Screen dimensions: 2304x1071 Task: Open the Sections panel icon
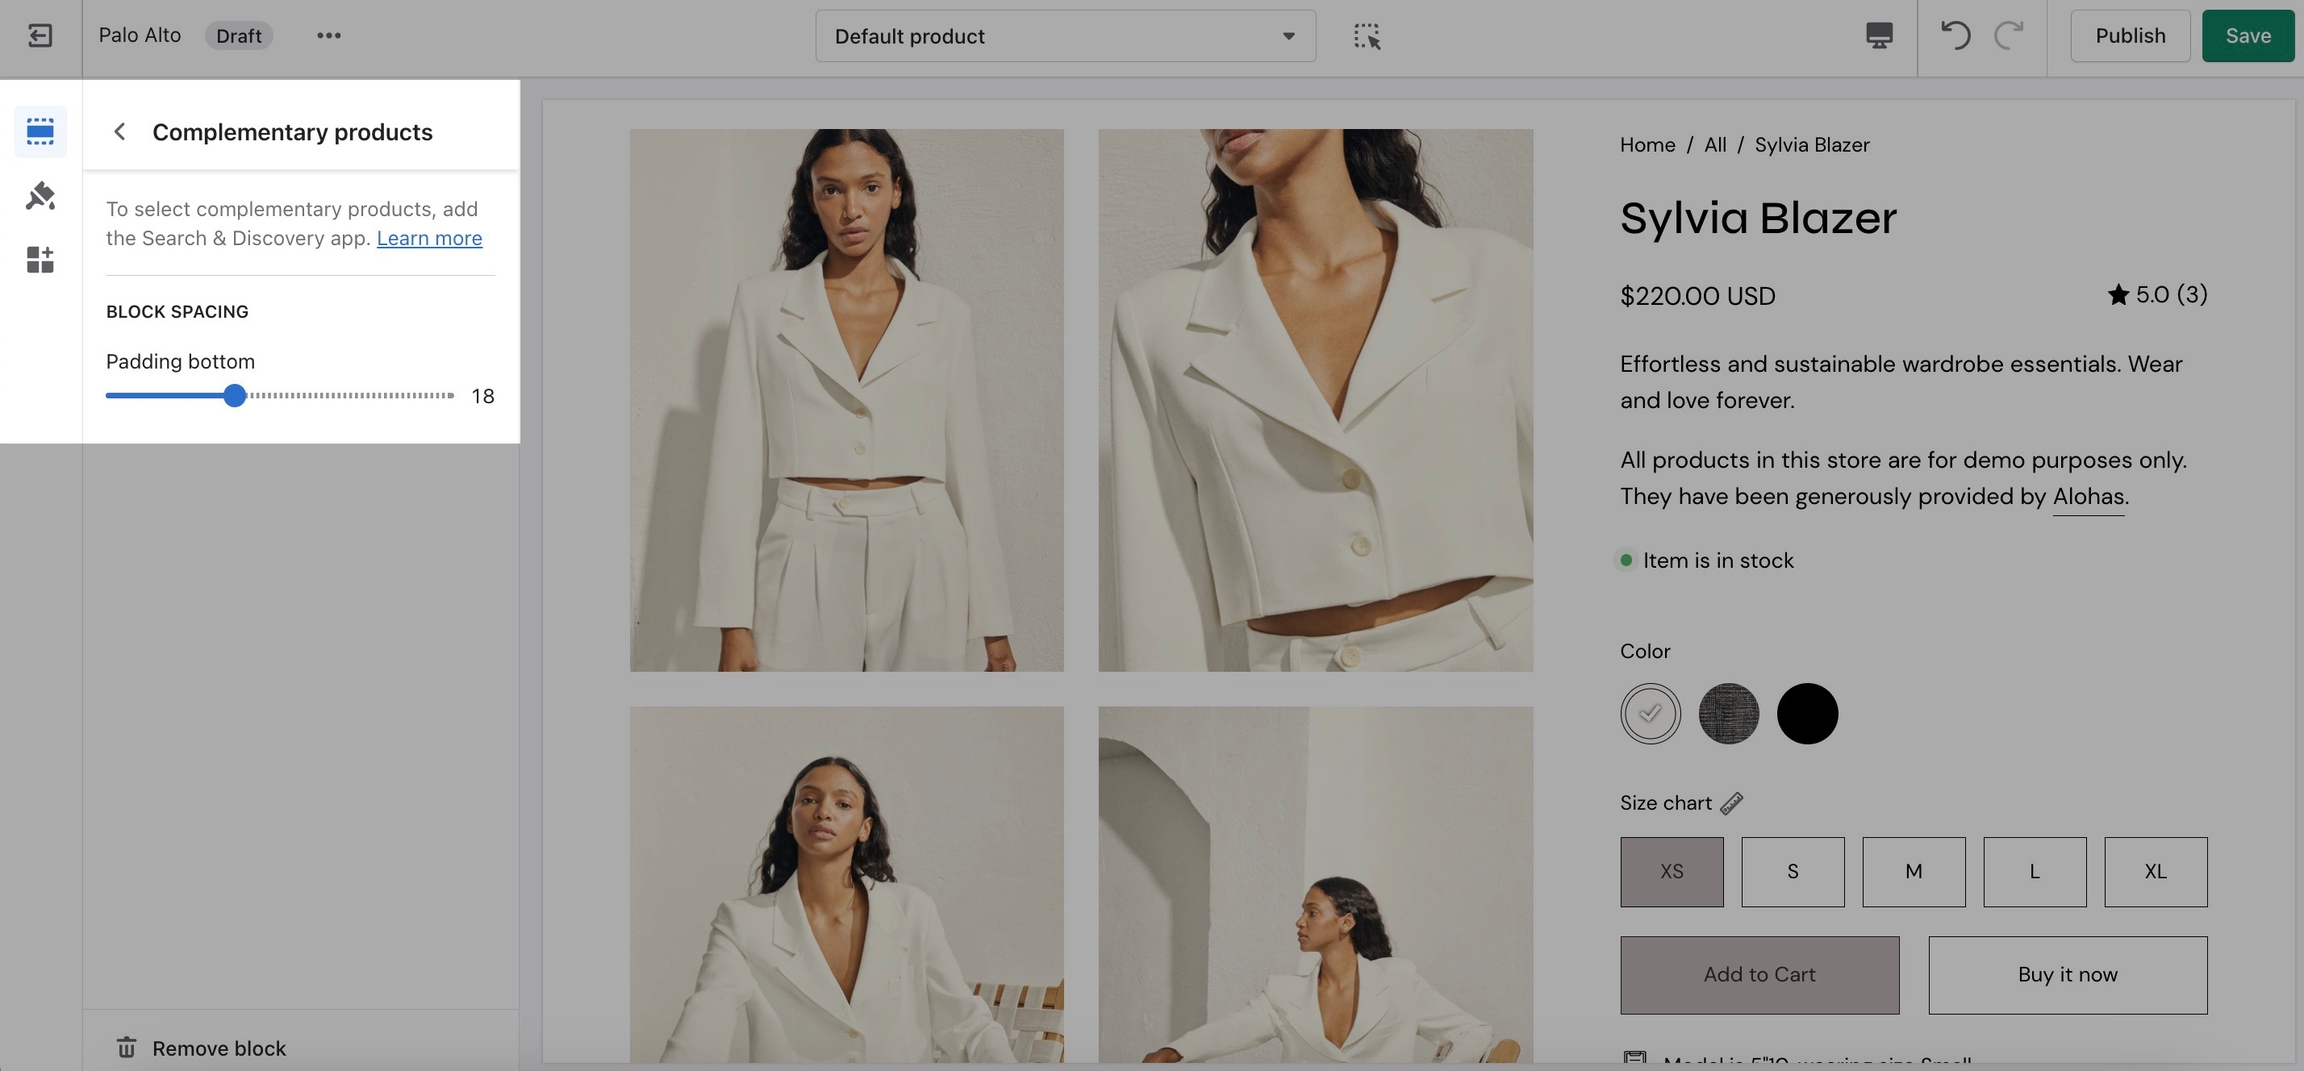click(x=40, y=131)
